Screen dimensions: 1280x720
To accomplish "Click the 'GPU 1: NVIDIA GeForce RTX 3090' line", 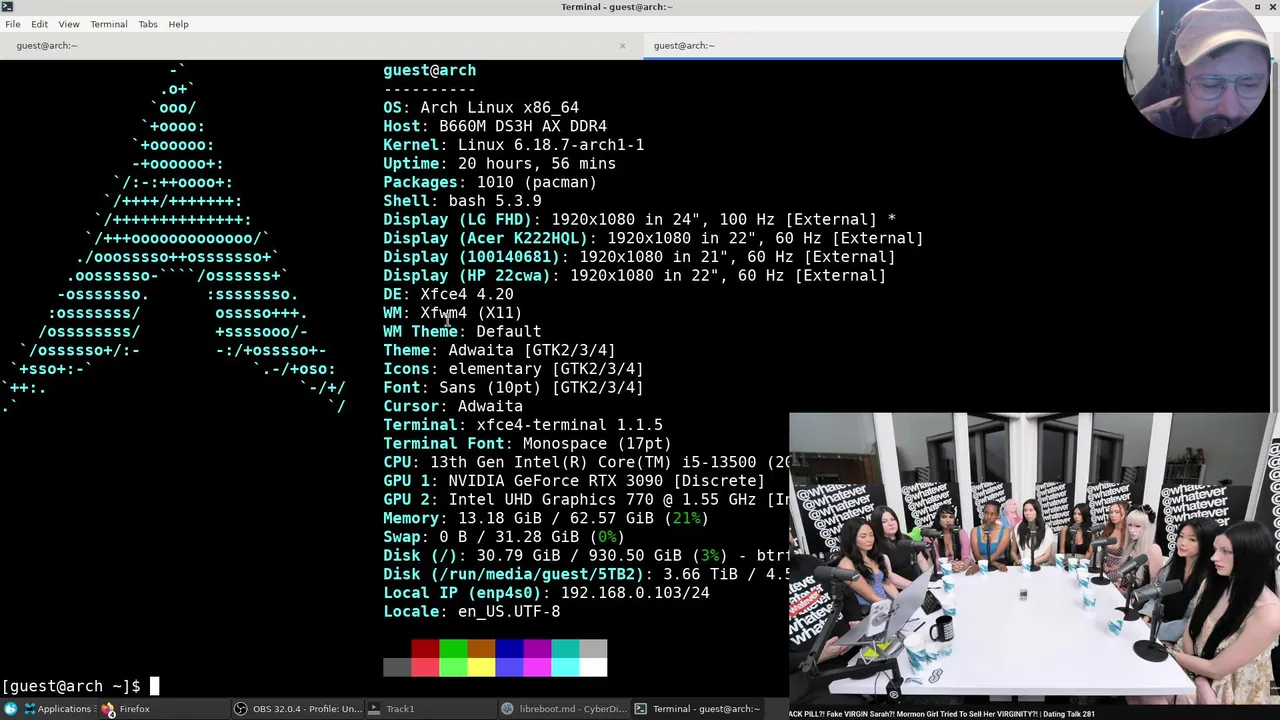I will pyautogui.click(x=574, y=481).
